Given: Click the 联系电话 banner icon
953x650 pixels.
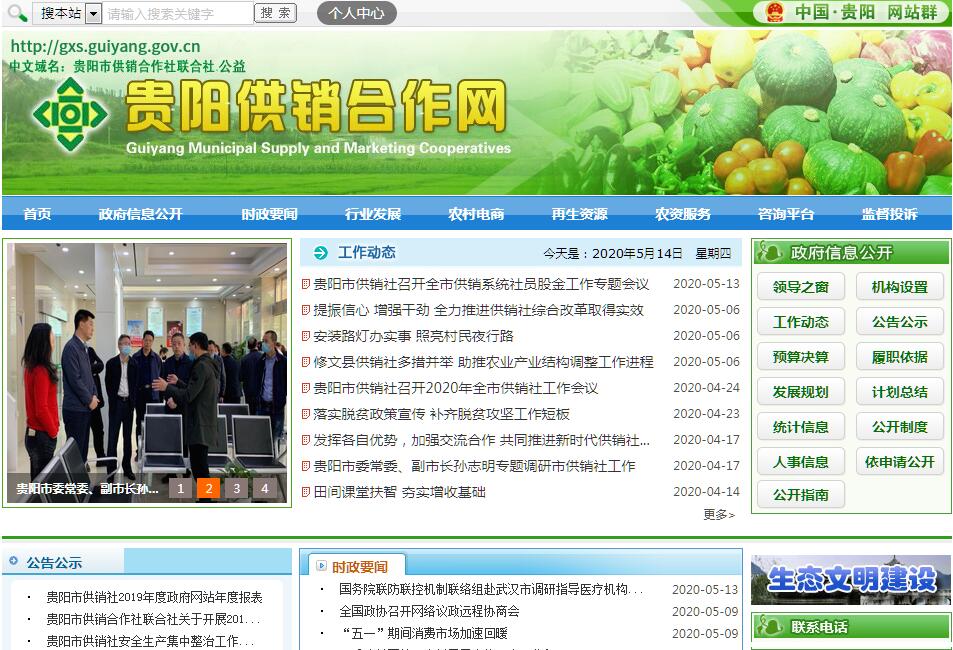Looking at the screenshot, I should 770,627.
